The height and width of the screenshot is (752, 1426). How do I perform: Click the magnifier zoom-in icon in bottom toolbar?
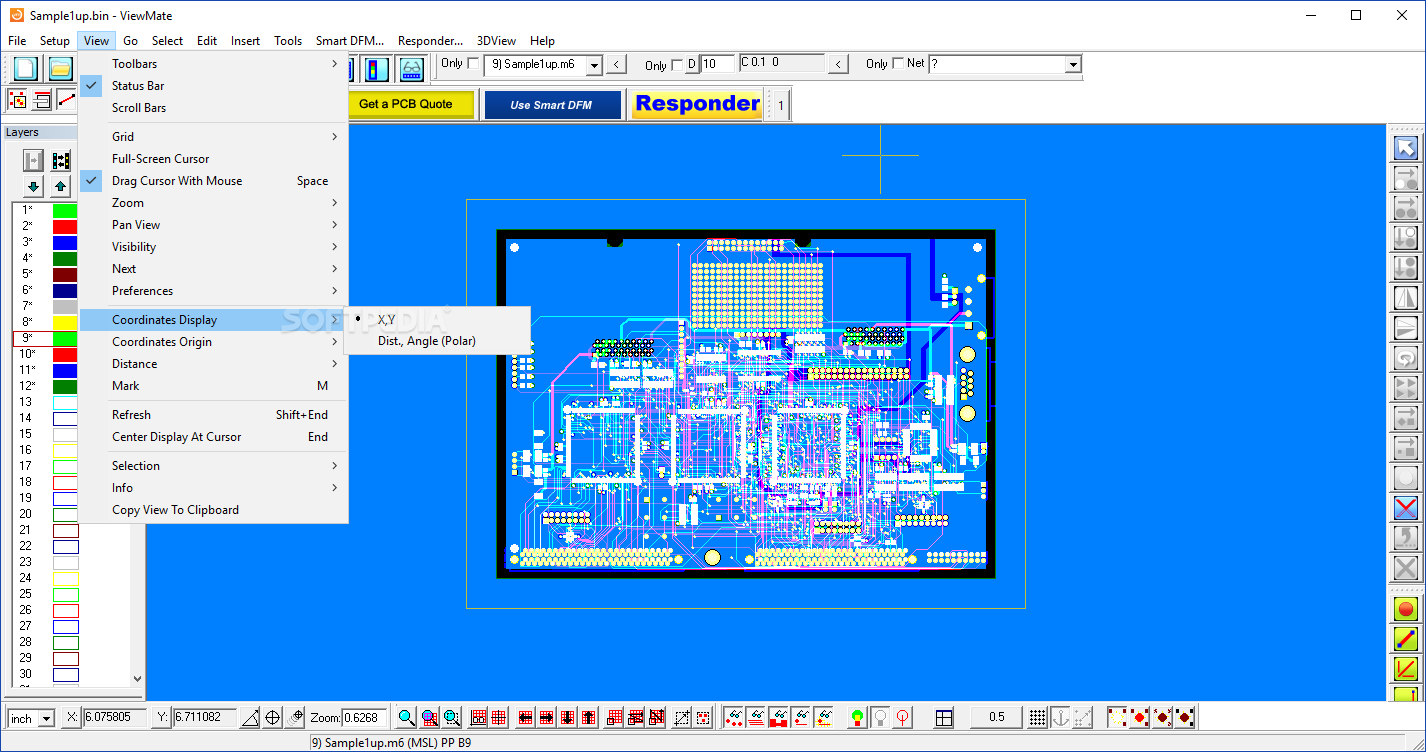pos(406,717)
